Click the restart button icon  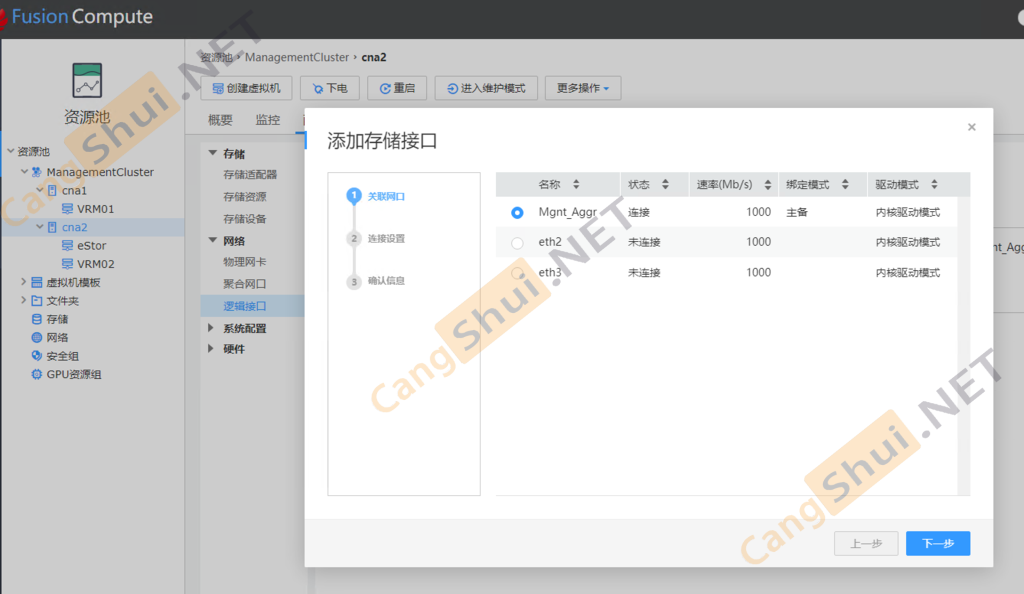pos(385,88)
